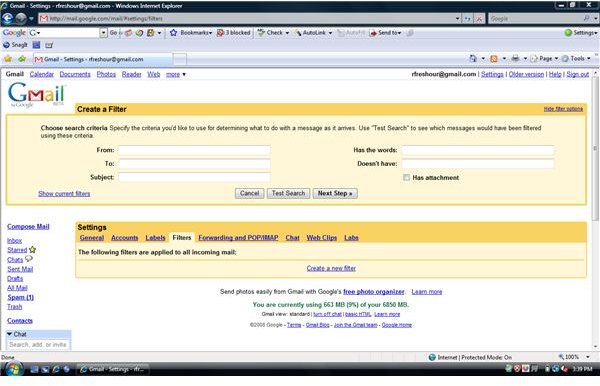Click Hide filter options link
Image resolution: width=600 pixels, height=386 pixels.
pos(563,109)
